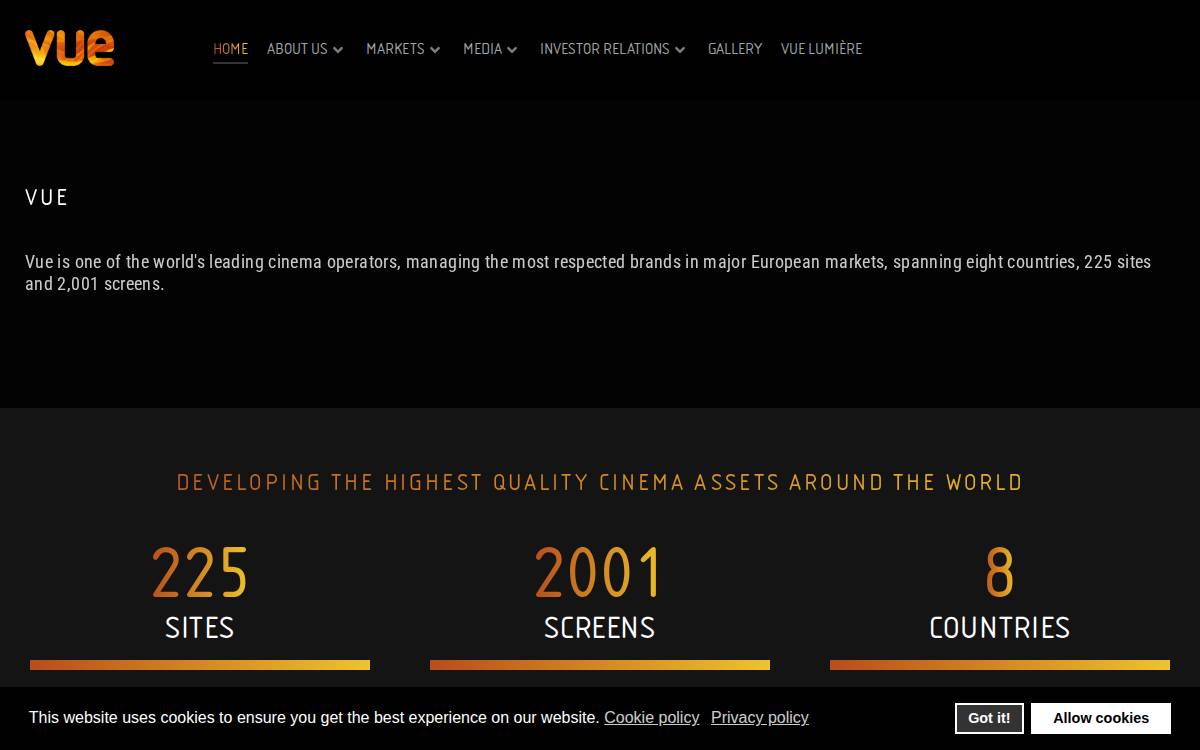Viewport: 1200px width, 750px height.
Task: Click the COUNTRIES label
Action: click(x=1000, y=628)
